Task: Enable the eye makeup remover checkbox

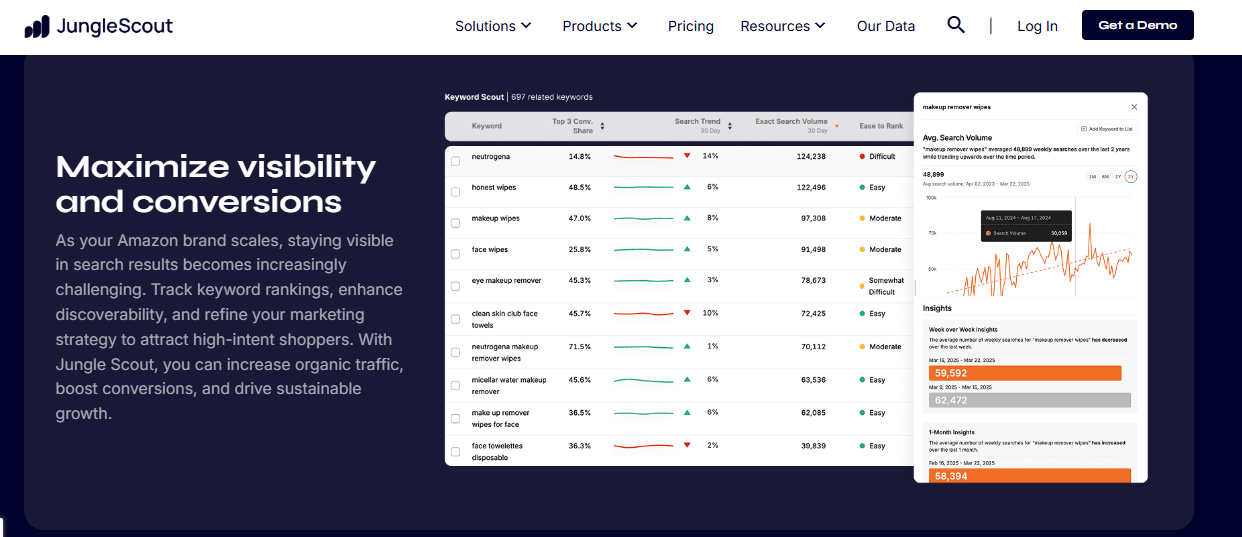Action: tap(456, 284)
